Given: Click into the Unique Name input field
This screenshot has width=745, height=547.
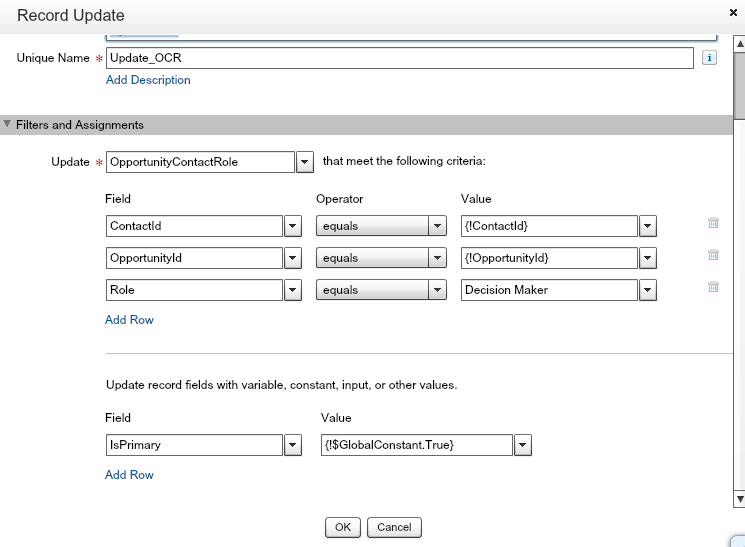Looking at the screenshot, I should click(x=400, y=58).
